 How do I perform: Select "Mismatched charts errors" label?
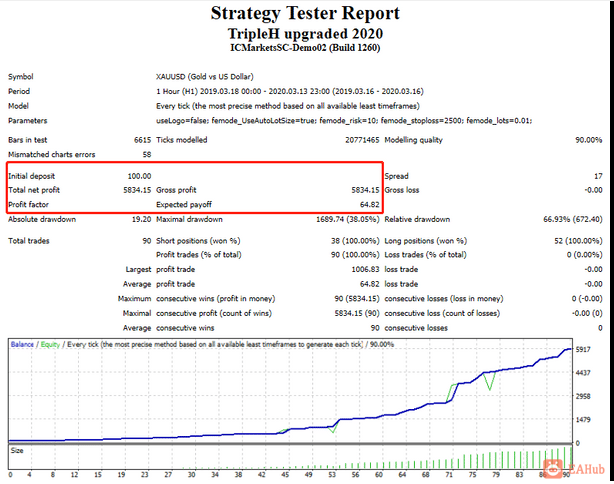52,154
